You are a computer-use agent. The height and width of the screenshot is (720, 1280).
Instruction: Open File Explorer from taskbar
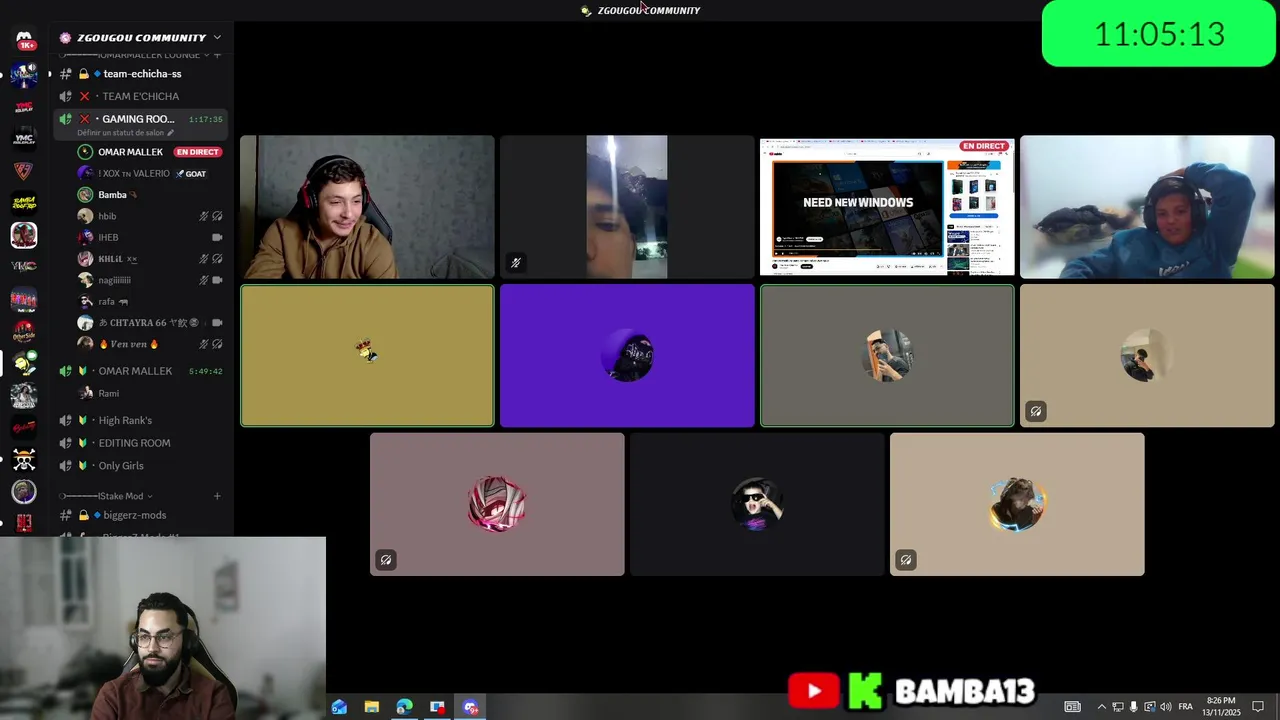click(372, 707)
